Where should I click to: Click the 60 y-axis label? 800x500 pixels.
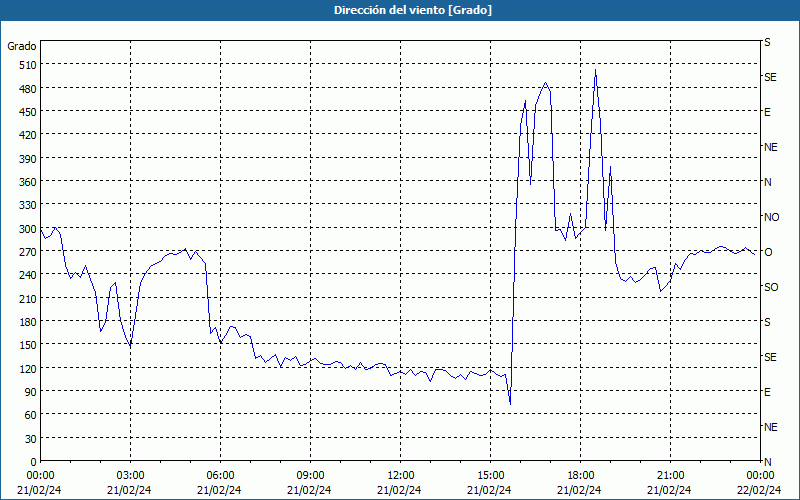pyautogui.click(x=31, y=415)
